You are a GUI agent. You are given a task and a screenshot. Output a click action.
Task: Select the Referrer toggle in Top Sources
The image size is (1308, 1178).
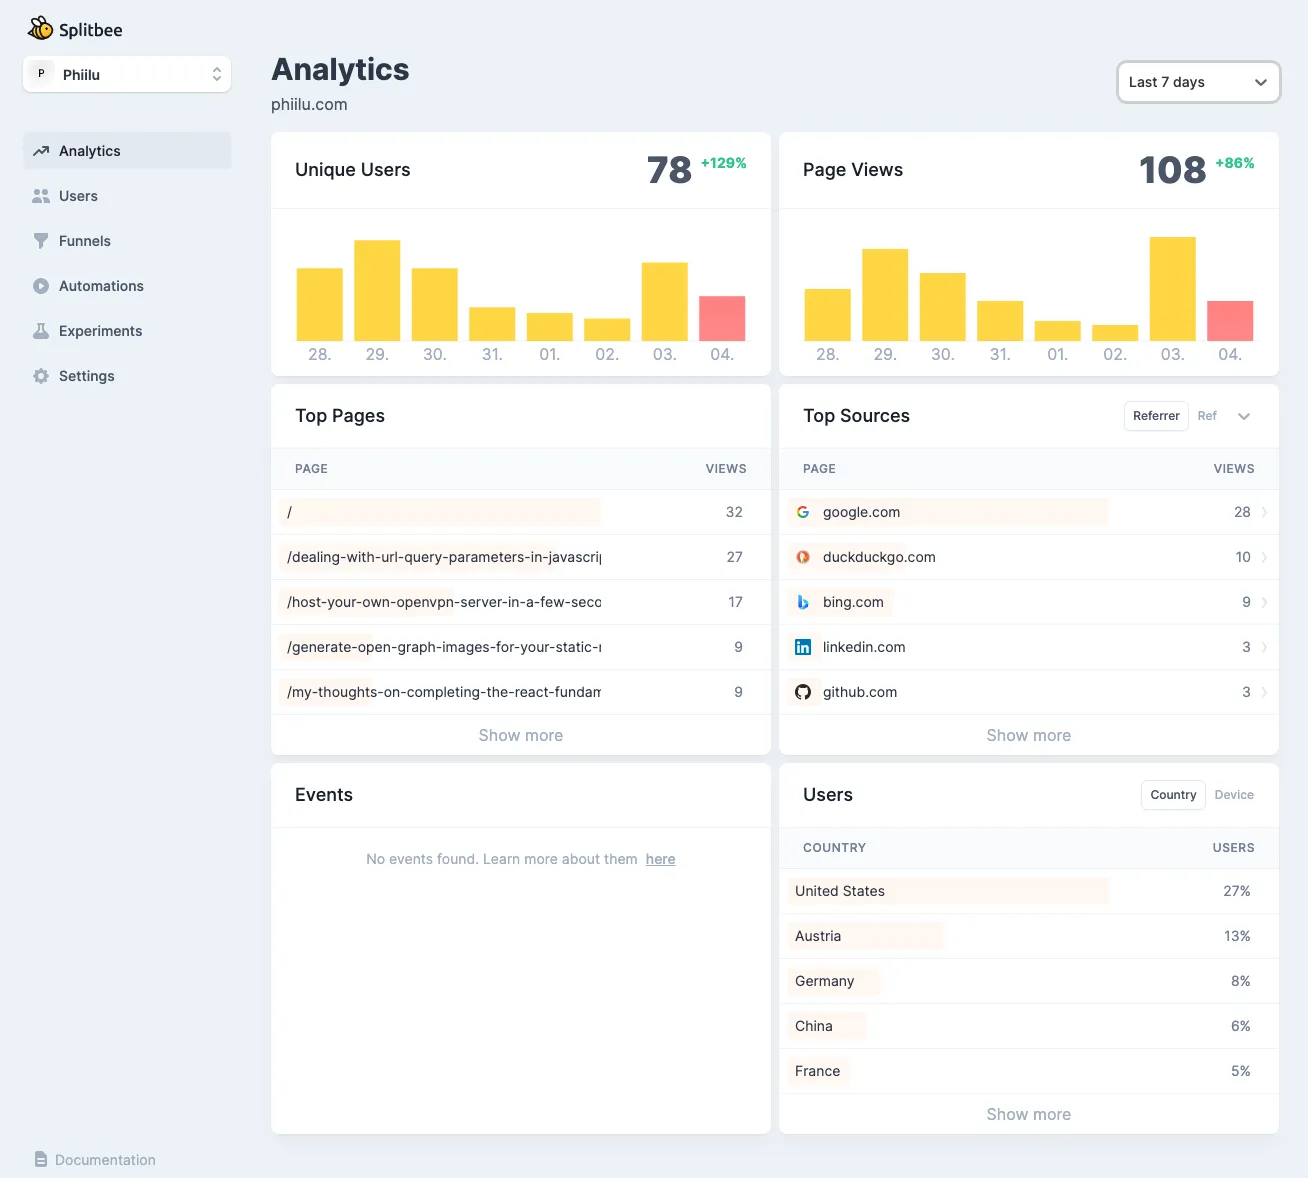(1156, 416)
